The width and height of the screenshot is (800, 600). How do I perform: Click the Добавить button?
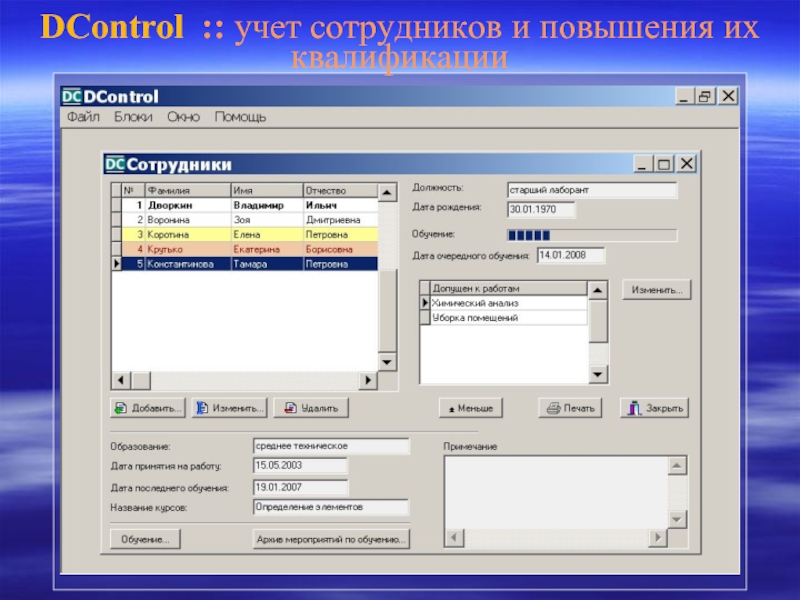[148, 408]
